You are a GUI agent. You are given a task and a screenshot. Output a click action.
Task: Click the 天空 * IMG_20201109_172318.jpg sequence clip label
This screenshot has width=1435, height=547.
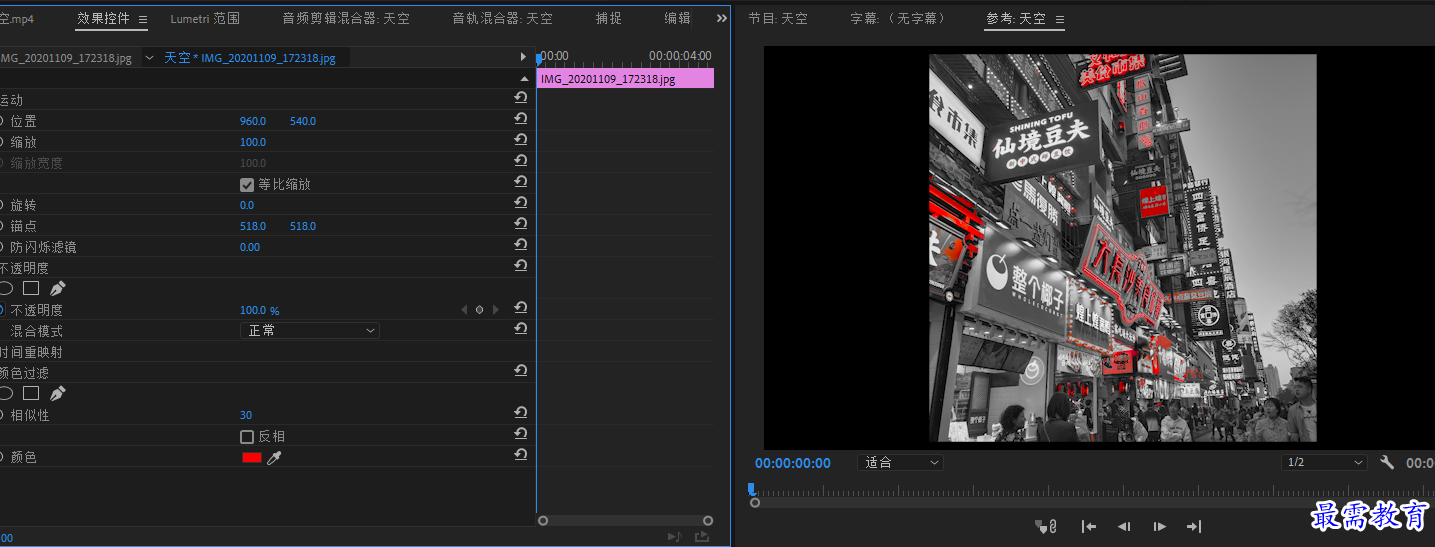click(249, 58)
